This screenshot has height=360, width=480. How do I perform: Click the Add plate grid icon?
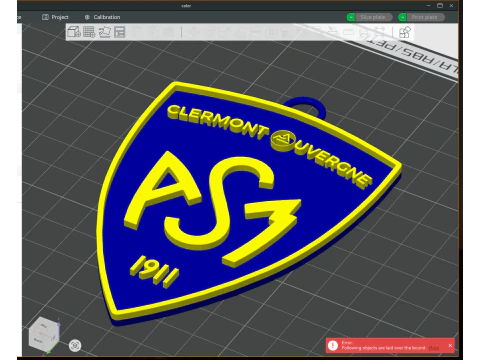click(89, 32)
